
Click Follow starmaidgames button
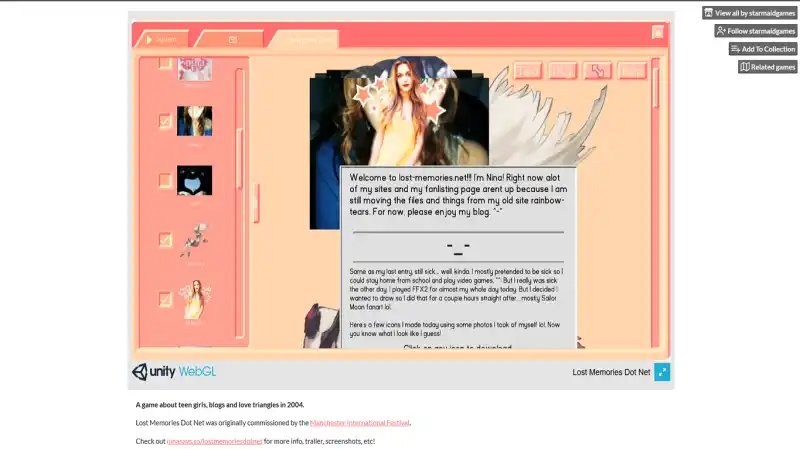756,31
